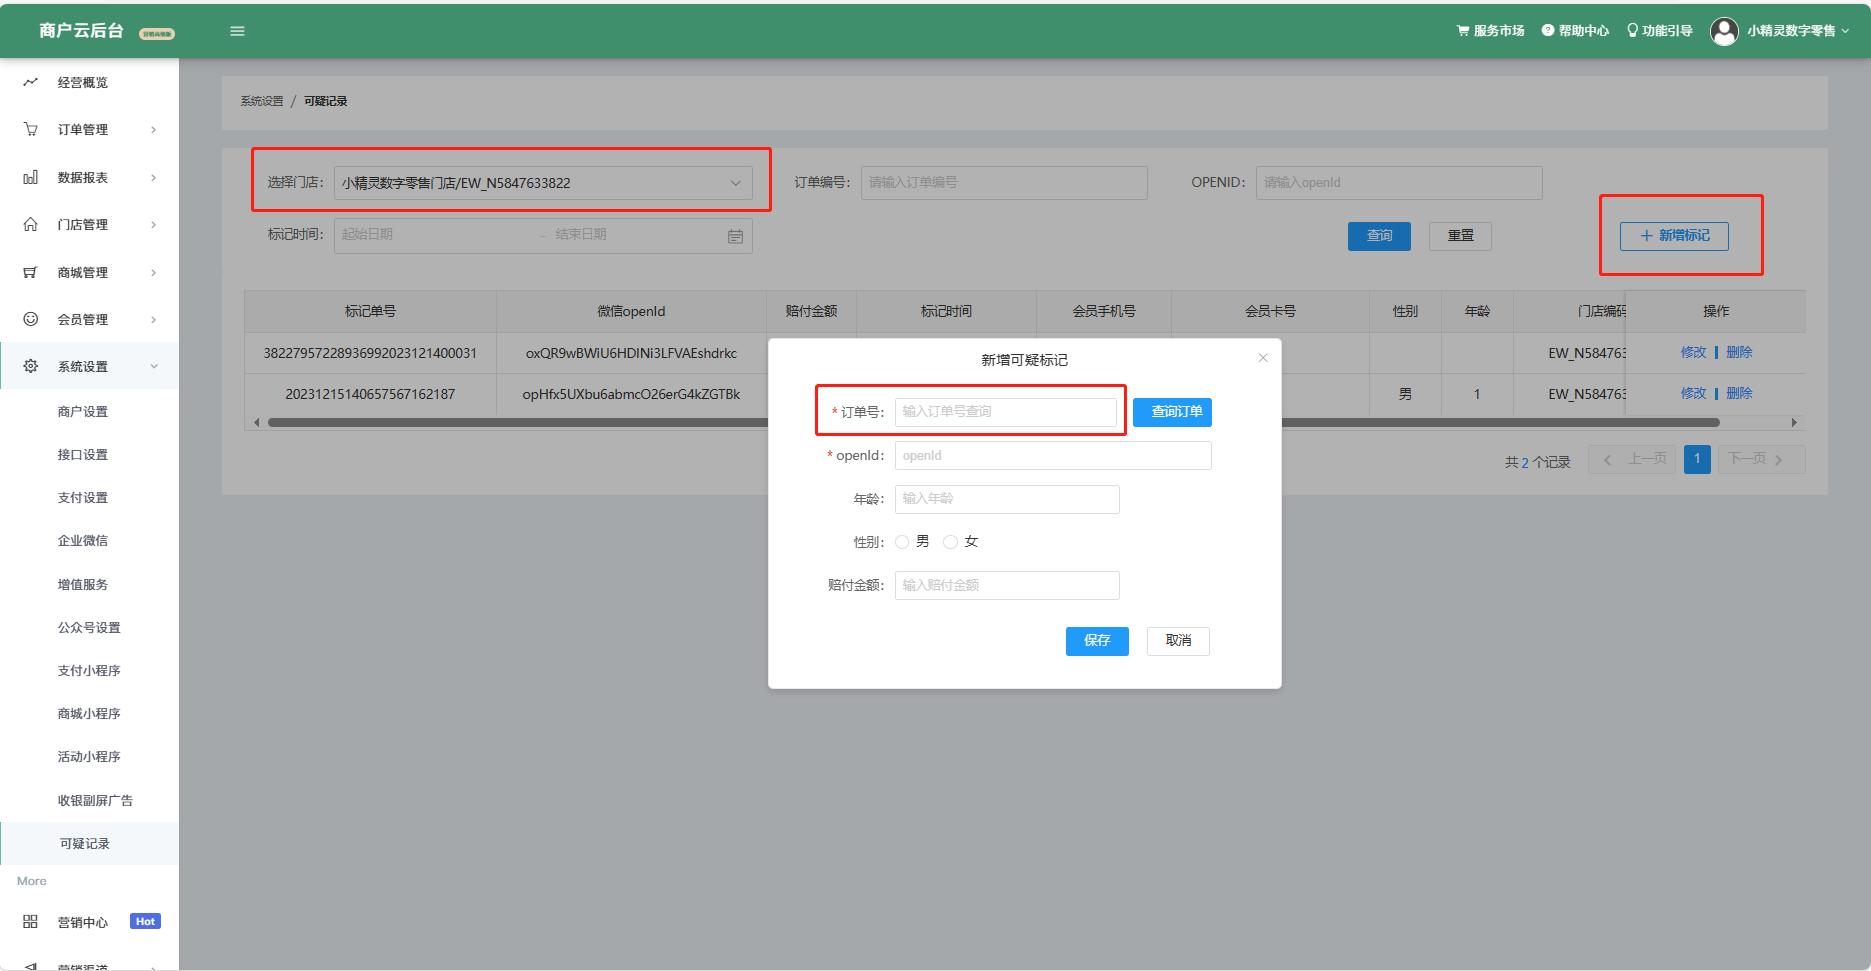1871x971 pixels.
Task: Expand the 商城管理 menu chevron
Action: pyautogui.click(x=153, y=272)
